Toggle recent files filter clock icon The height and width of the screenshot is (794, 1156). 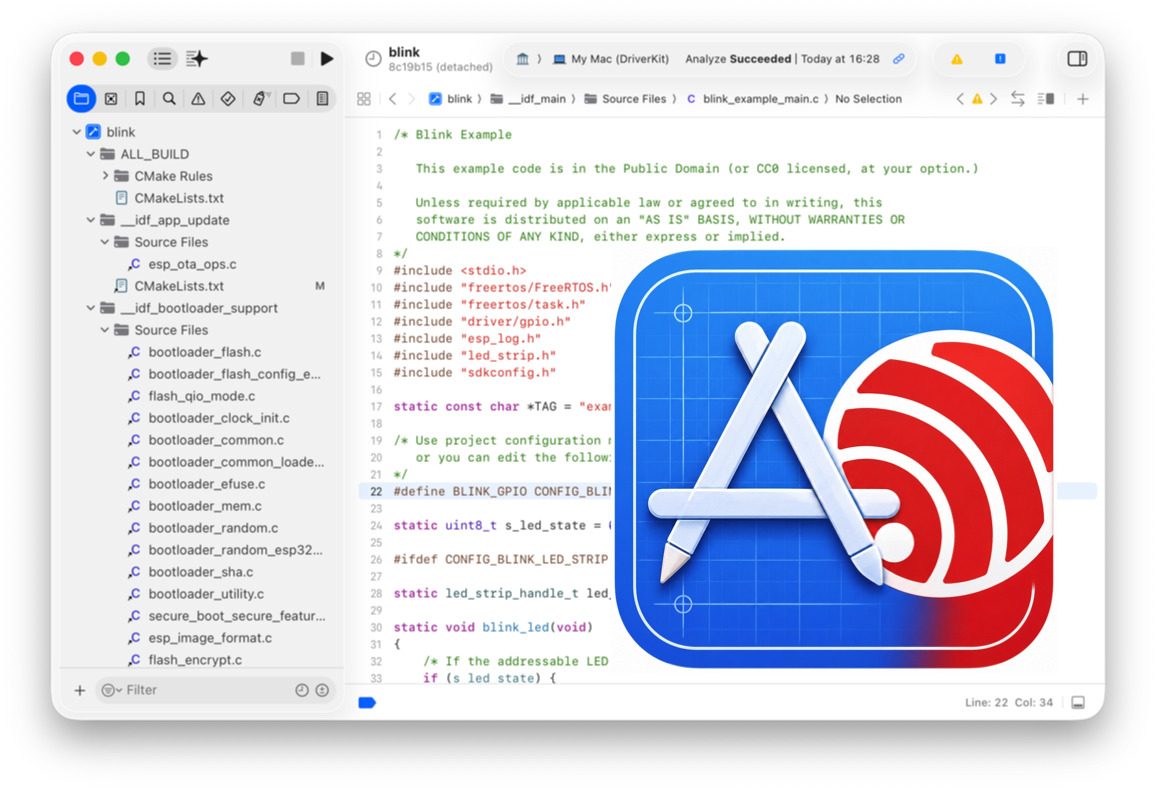302,690
